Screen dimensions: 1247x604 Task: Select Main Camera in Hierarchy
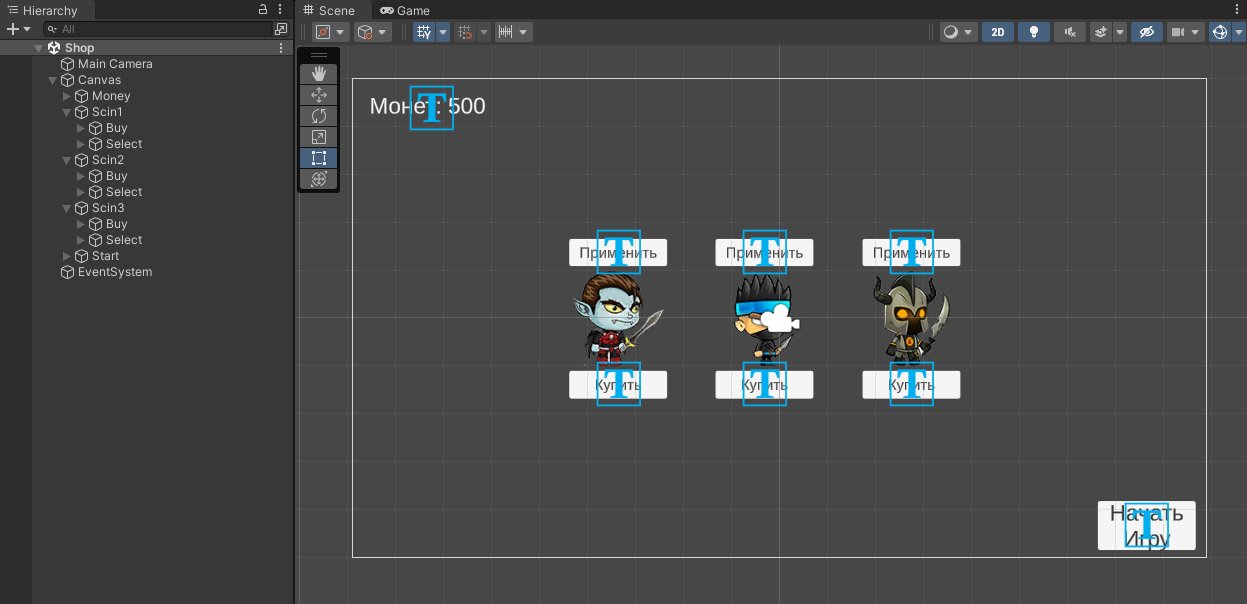tap(115, 64)
